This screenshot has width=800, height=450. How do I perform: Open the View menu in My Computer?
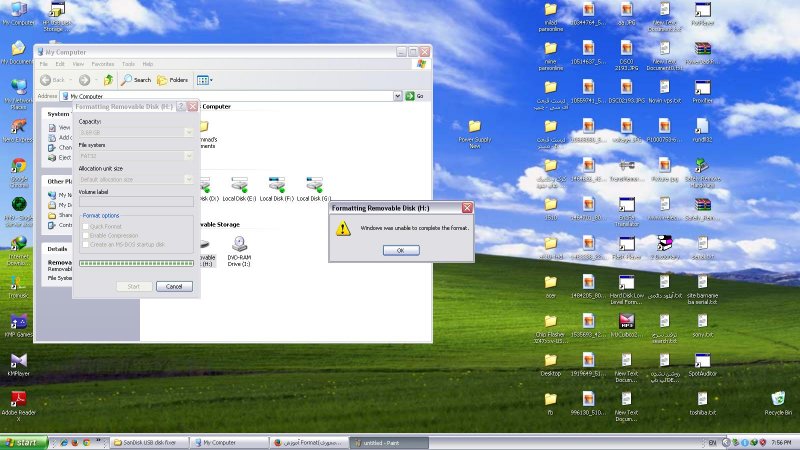pos(78,64)
